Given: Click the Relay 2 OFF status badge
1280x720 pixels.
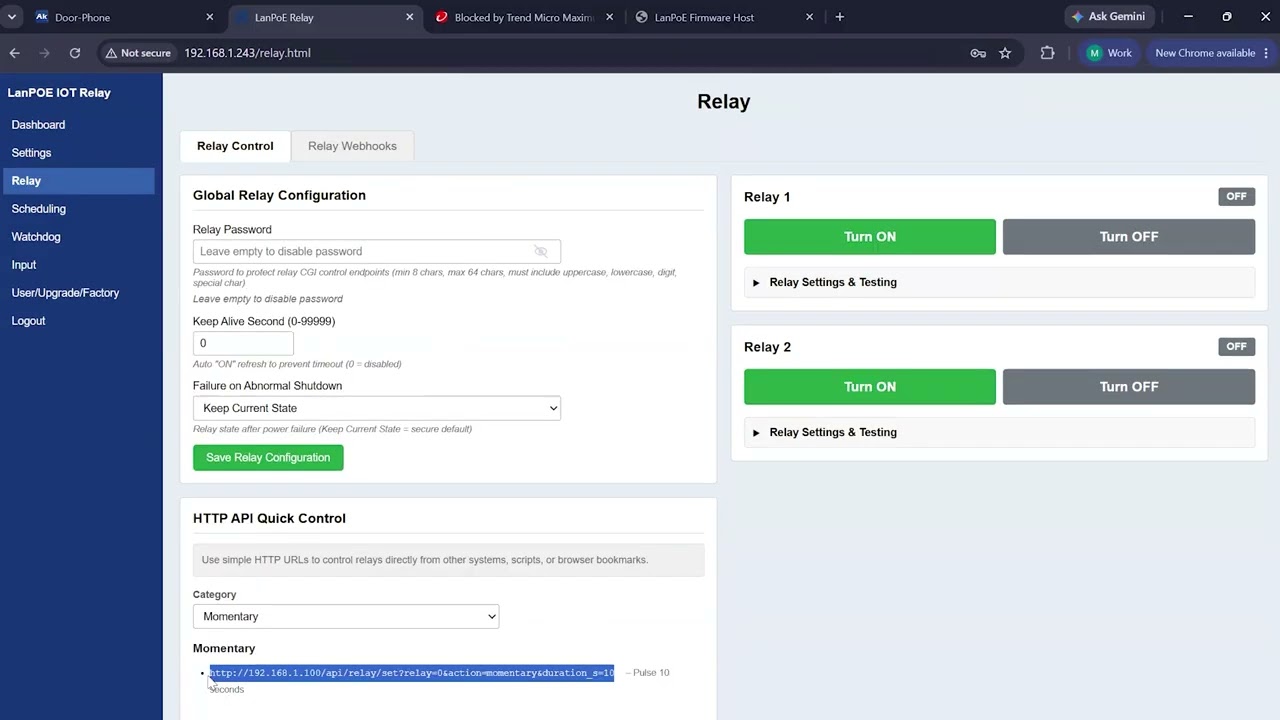Looking at the screenshot, I should tap(1236, 346).
